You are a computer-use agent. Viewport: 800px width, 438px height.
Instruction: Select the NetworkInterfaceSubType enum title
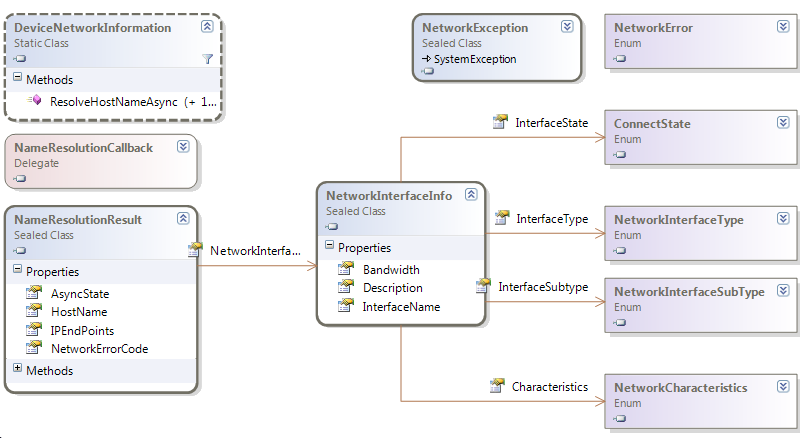[689, 291]
